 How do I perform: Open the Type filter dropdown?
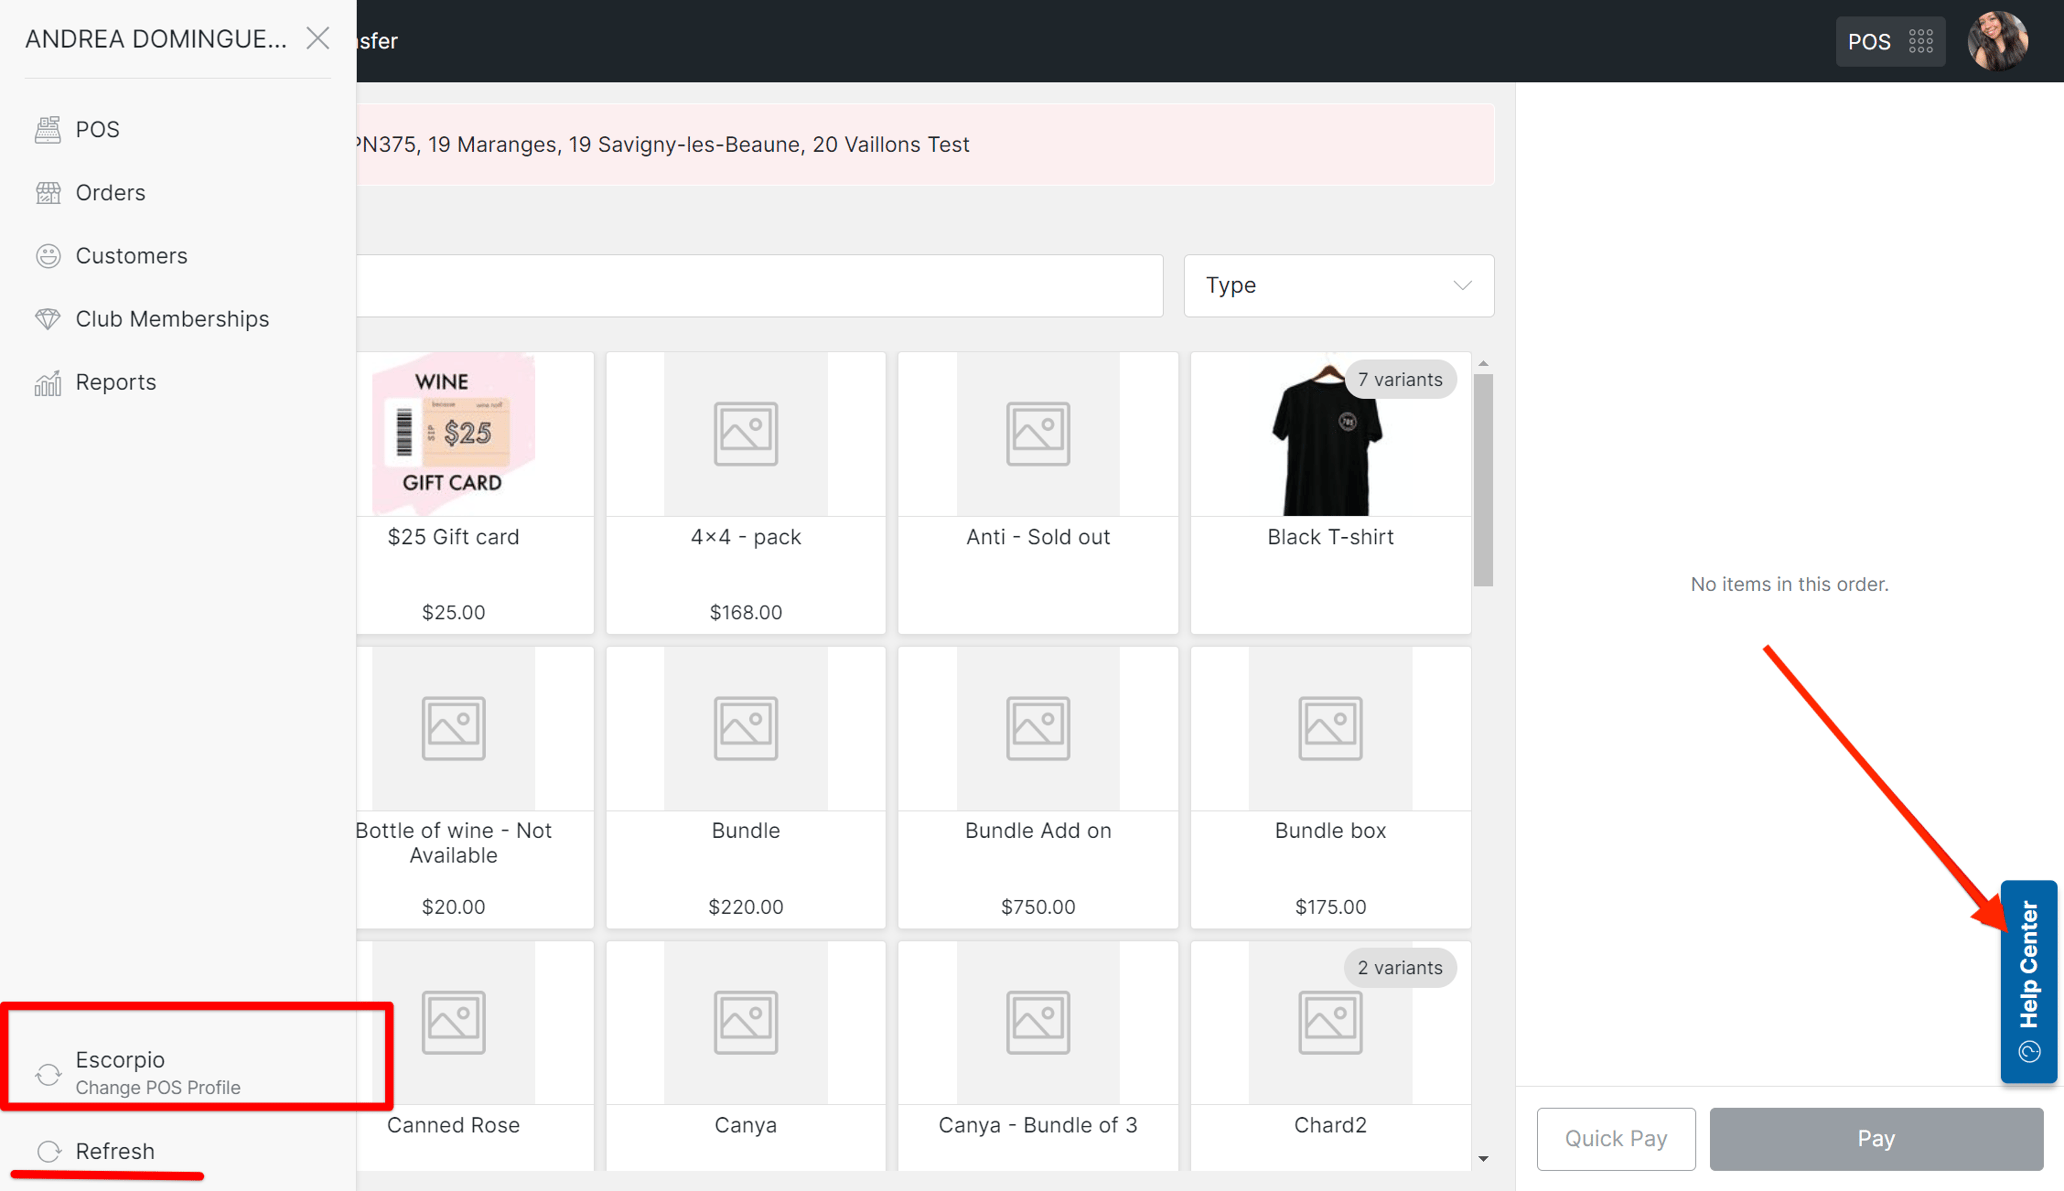1338,285
